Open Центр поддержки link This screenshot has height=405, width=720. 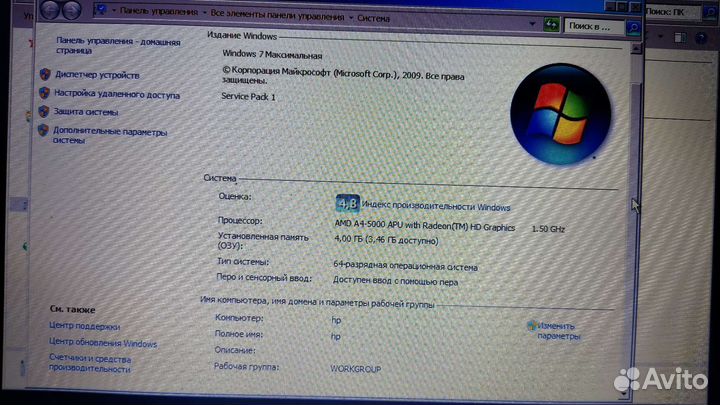84,326
